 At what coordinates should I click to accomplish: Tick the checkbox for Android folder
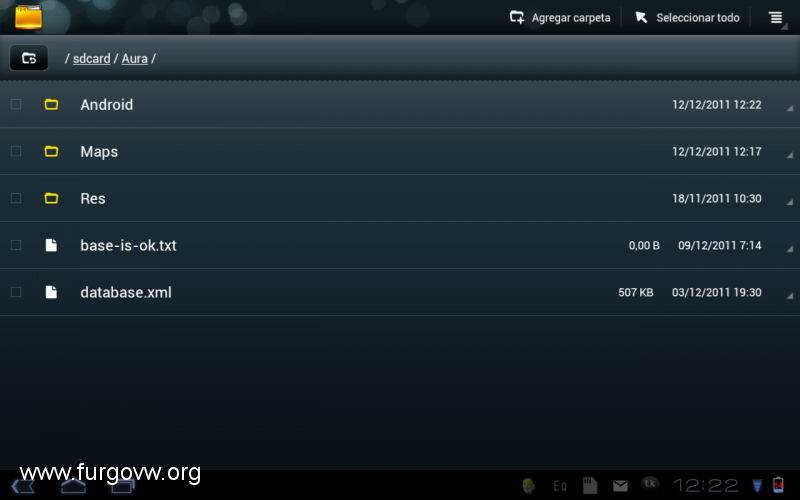[16, 104]
